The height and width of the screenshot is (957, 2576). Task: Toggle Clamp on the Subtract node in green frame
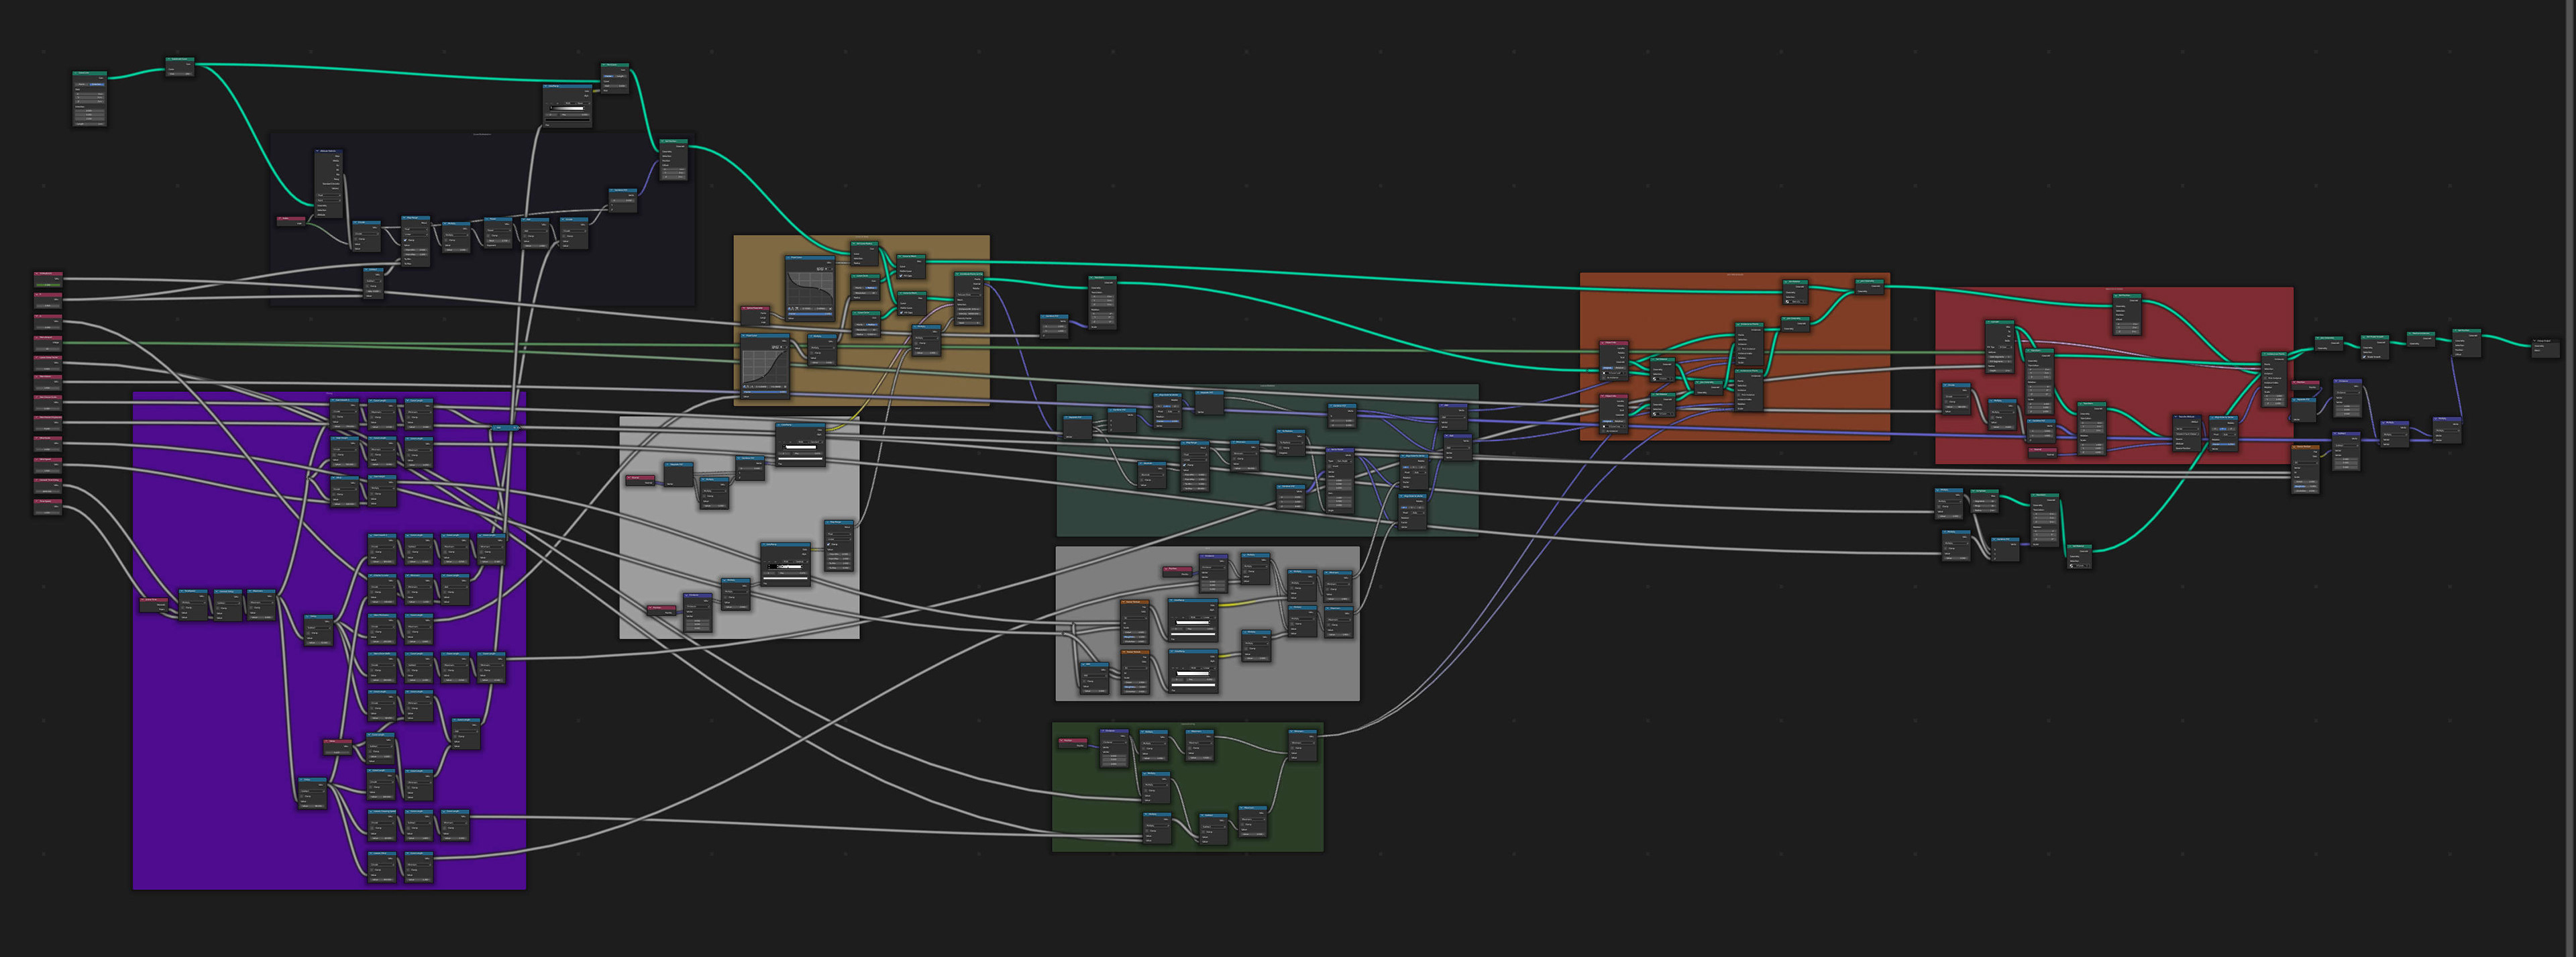[1203, 833]
